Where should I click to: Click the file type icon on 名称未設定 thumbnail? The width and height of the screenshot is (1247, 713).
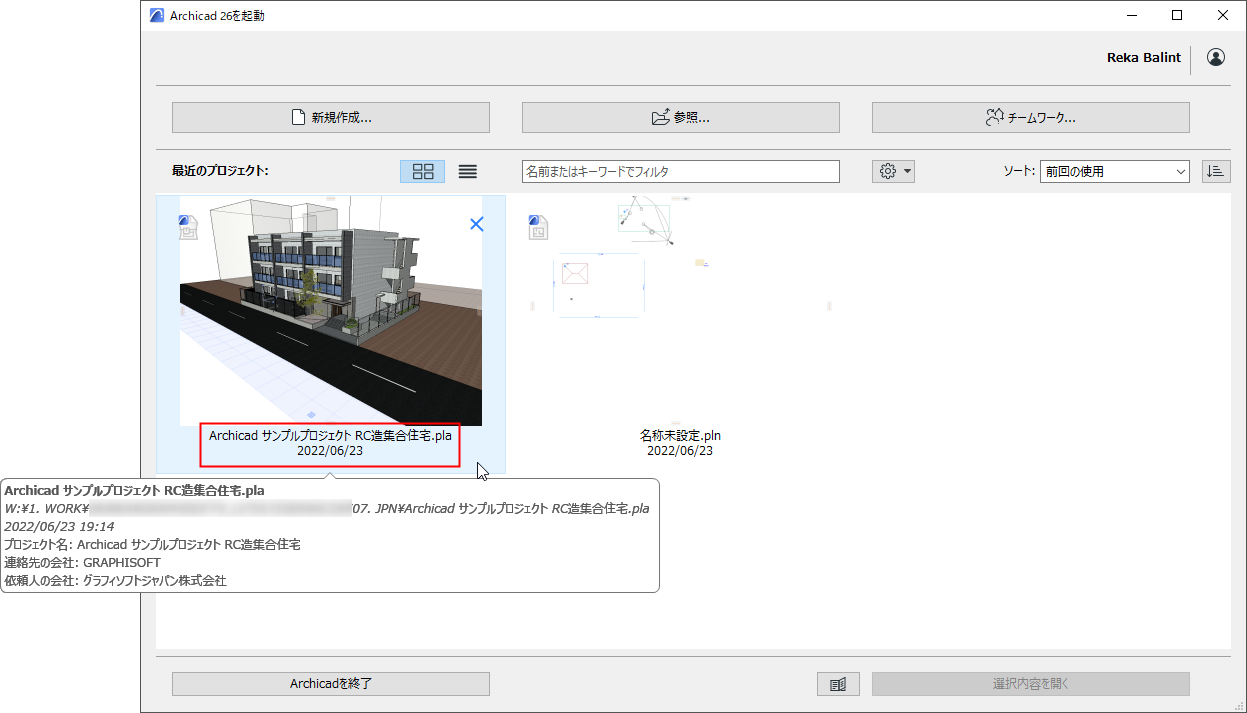click(537, 227)
